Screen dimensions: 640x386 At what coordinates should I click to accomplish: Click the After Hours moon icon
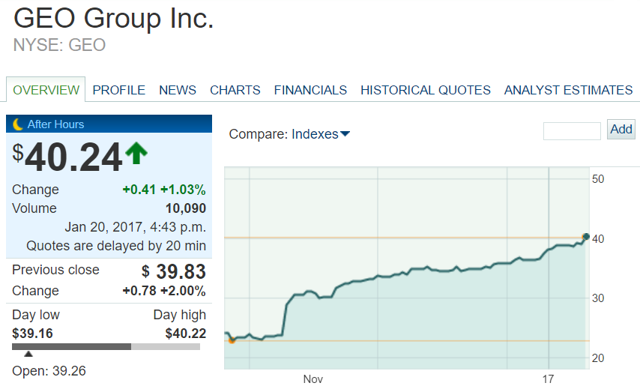(x=18, y=124)
